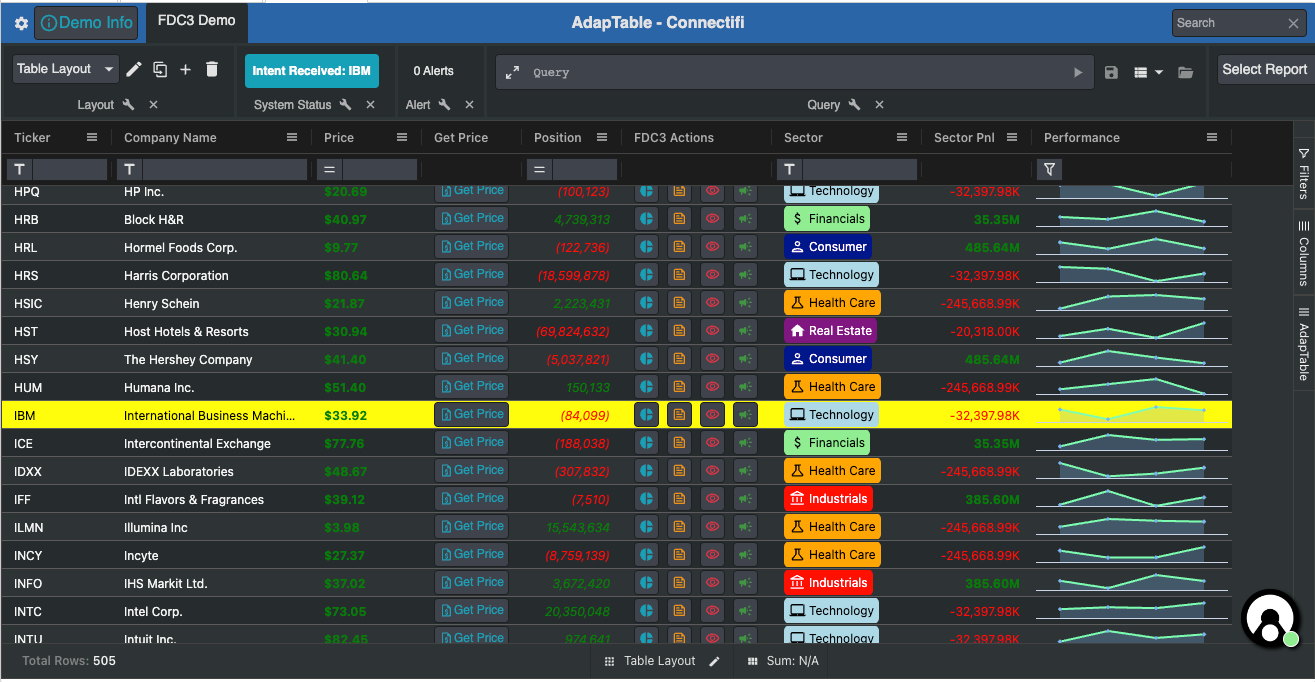The width and height of the screenshot is (1315, 682).
Task: Click into the Search field
Action: [1228, 23]
